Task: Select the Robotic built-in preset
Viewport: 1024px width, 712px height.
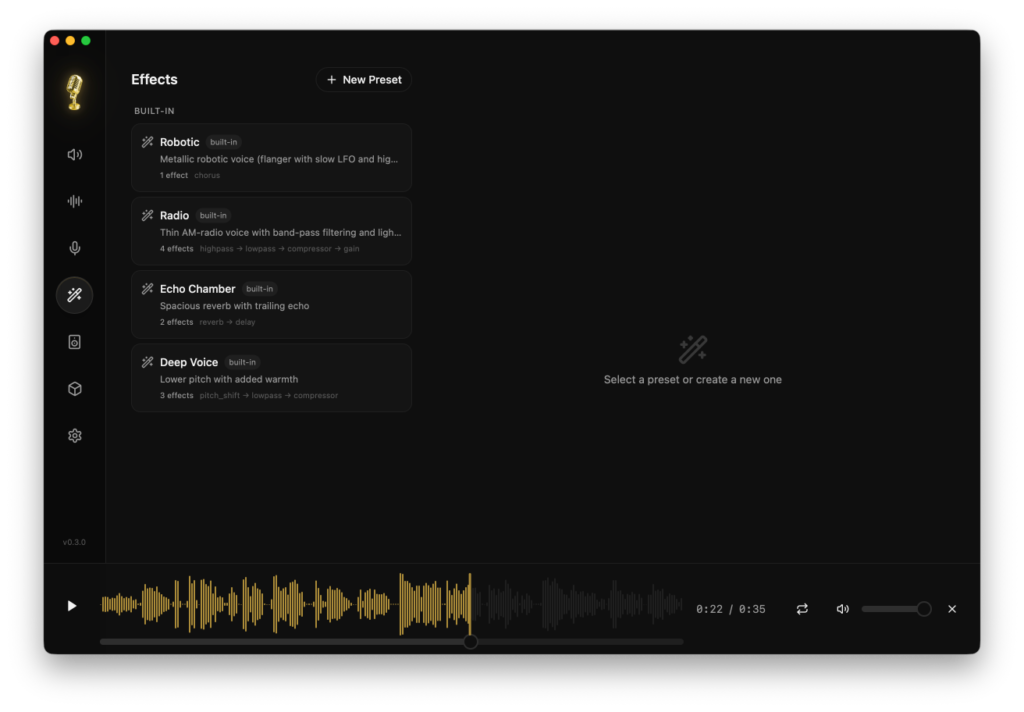Action: pyautogui.click(x=271, y=158)
